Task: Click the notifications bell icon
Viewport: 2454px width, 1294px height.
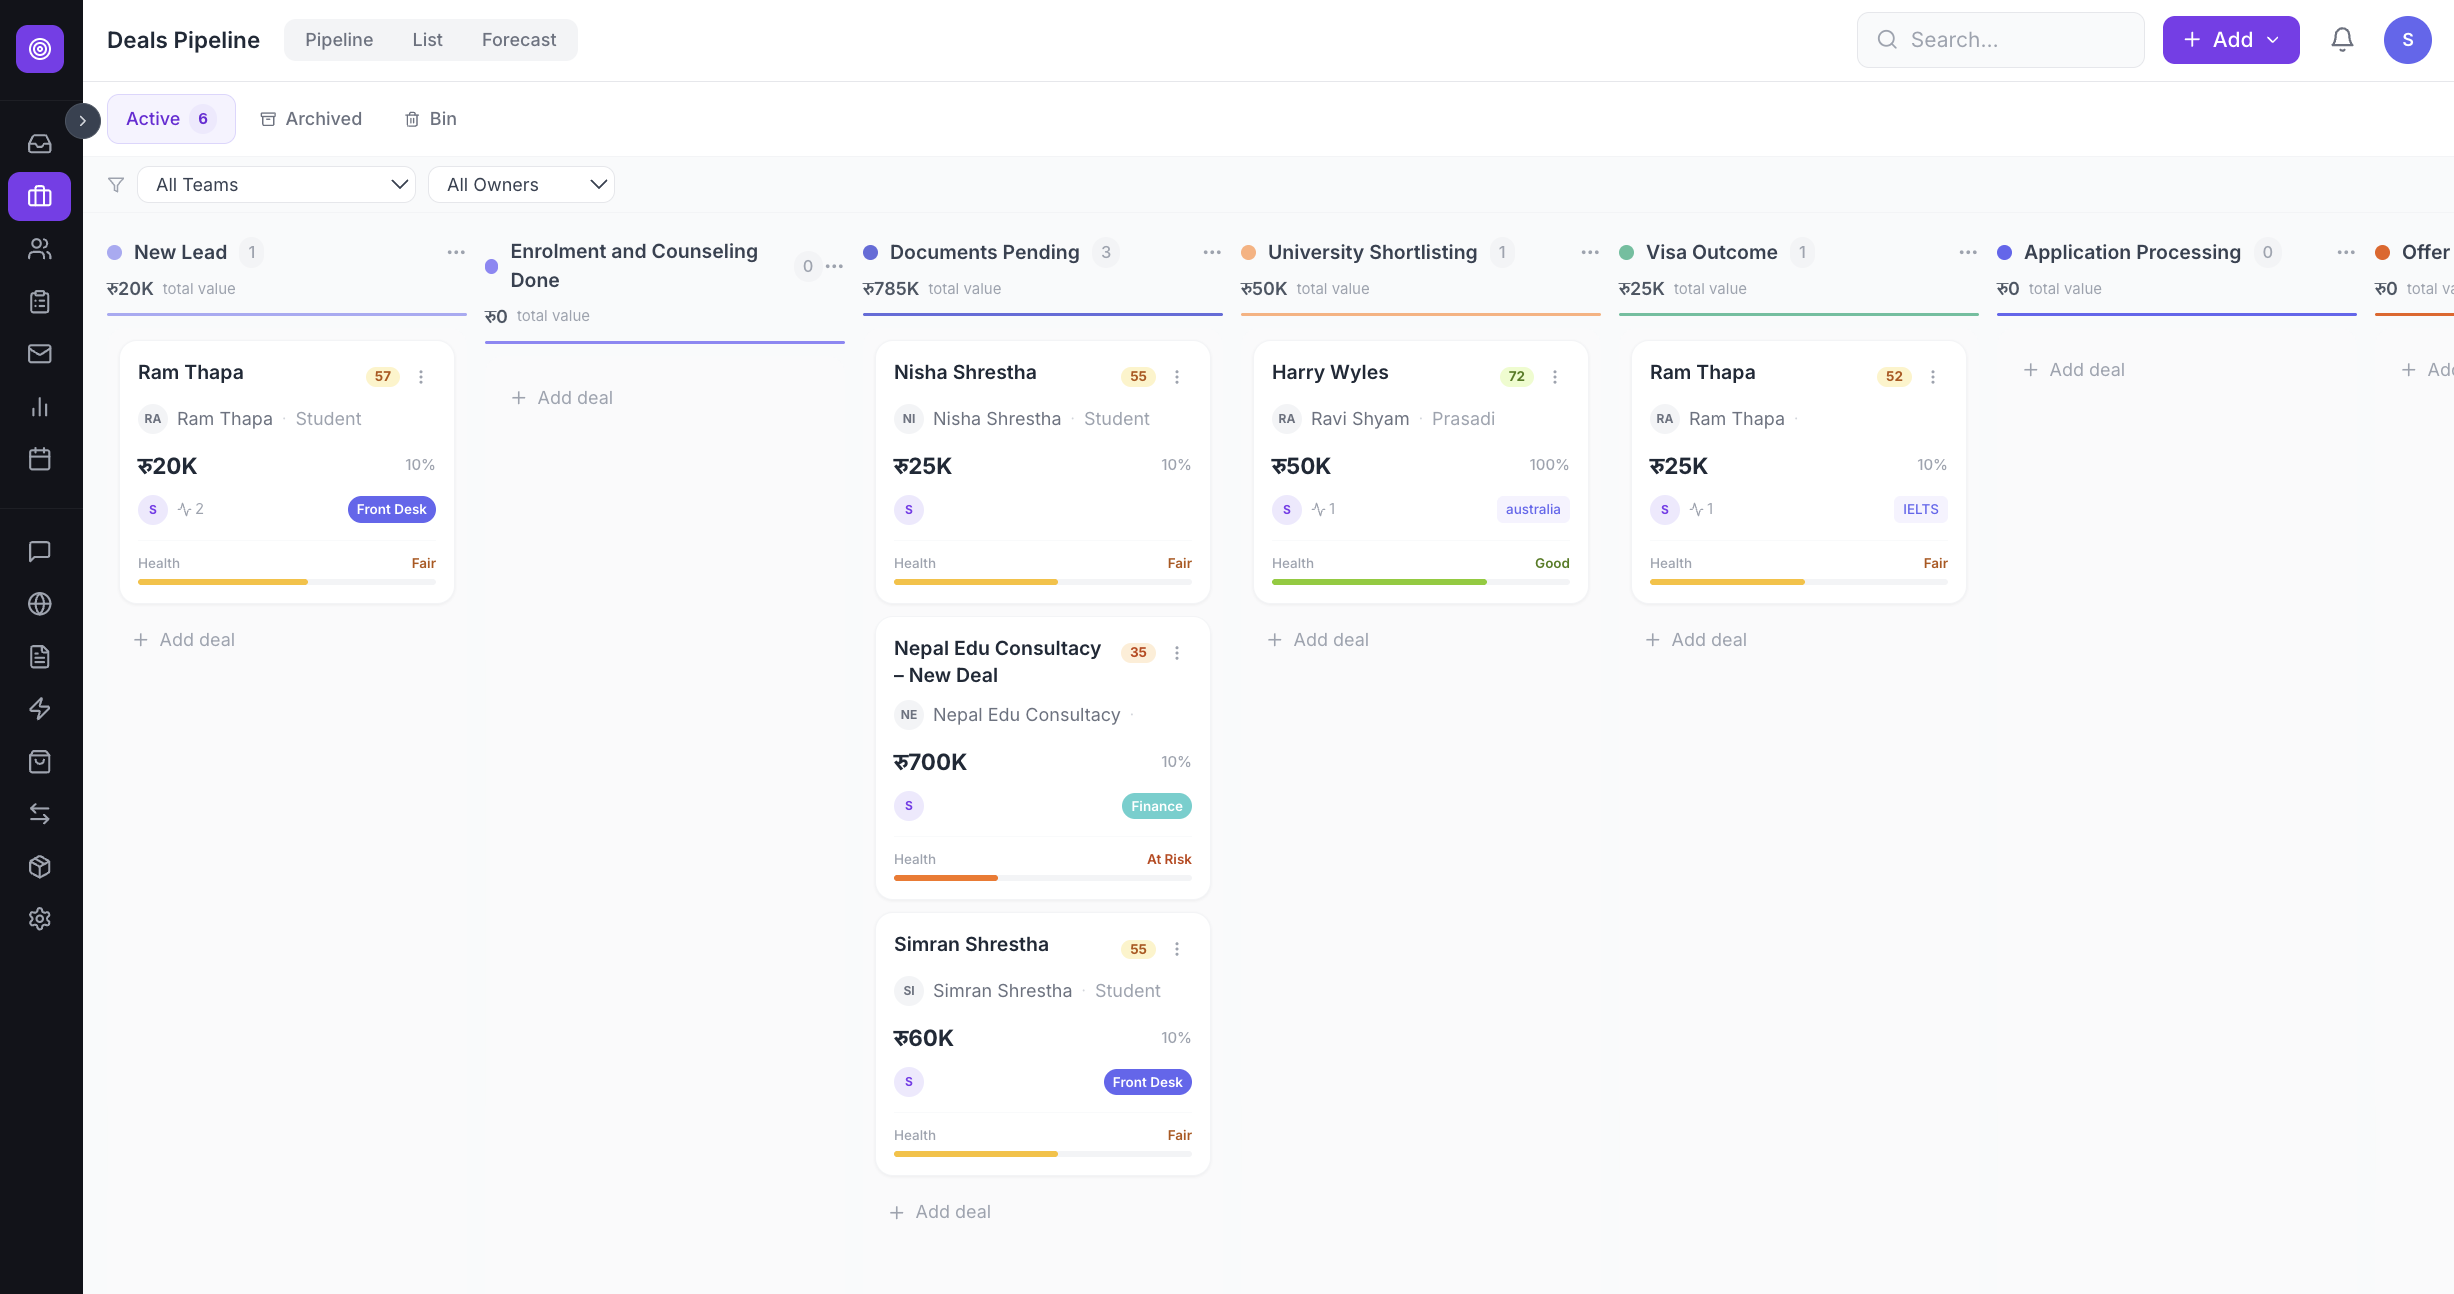Action: pyautogui.click(x=2342, y=40)
